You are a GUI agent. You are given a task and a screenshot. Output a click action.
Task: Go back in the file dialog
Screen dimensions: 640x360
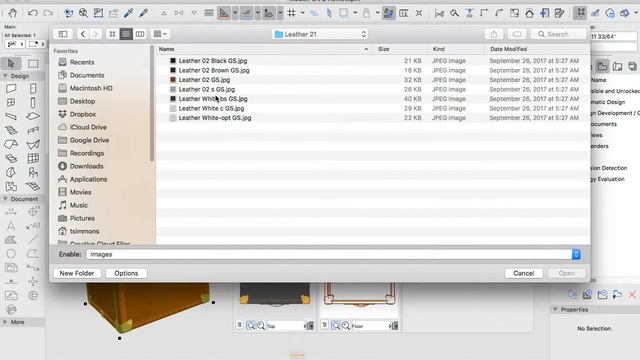[x=82, y=34]
